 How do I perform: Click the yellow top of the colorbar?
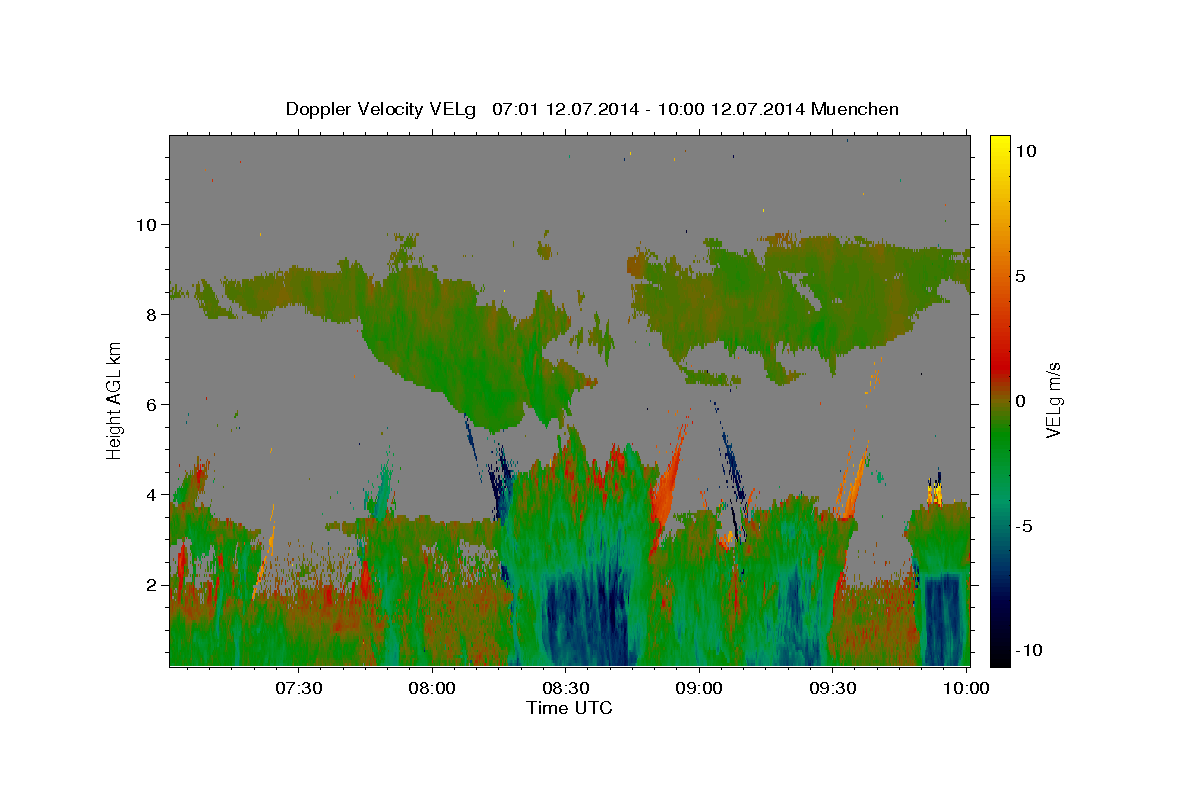[1000, 145]
